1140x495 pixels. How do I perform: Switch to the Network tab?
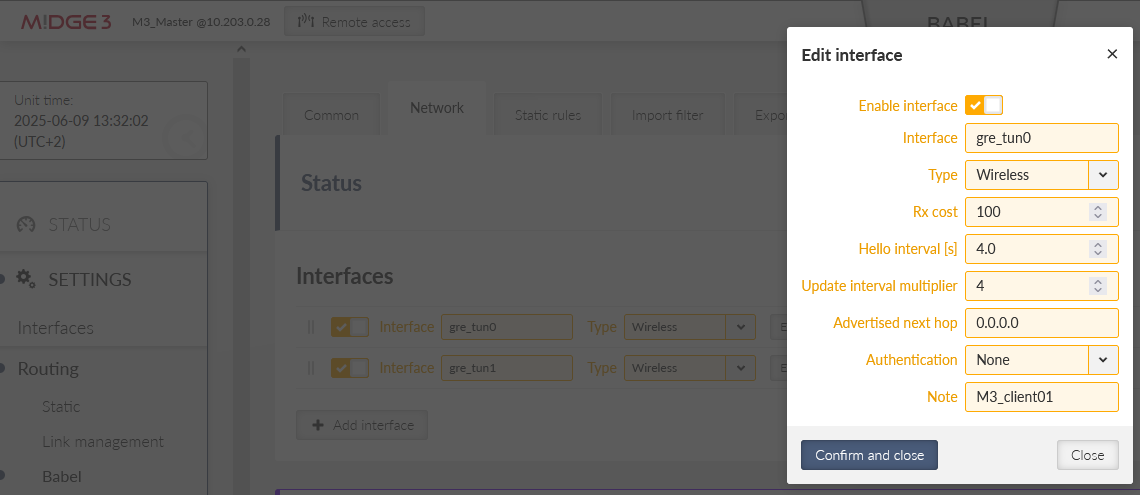(x=437, y=108)
